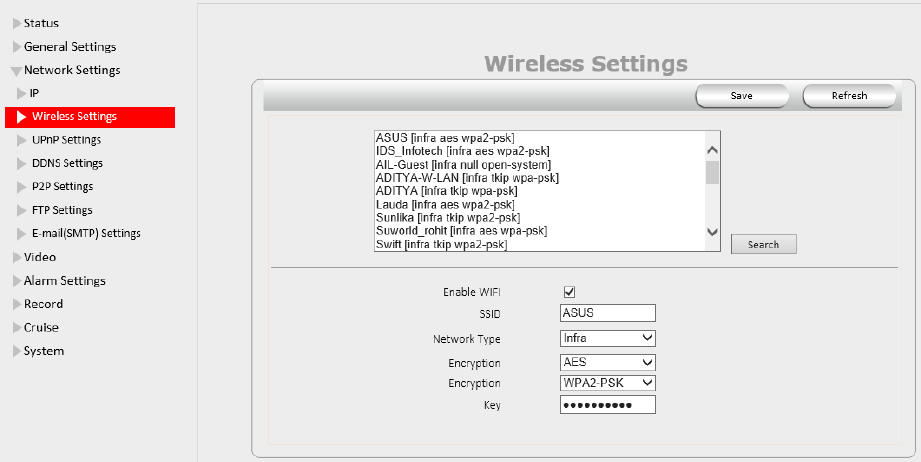921x462 pixels.
Task: Open the AES encryption dropdown
Action: [608, 362]
